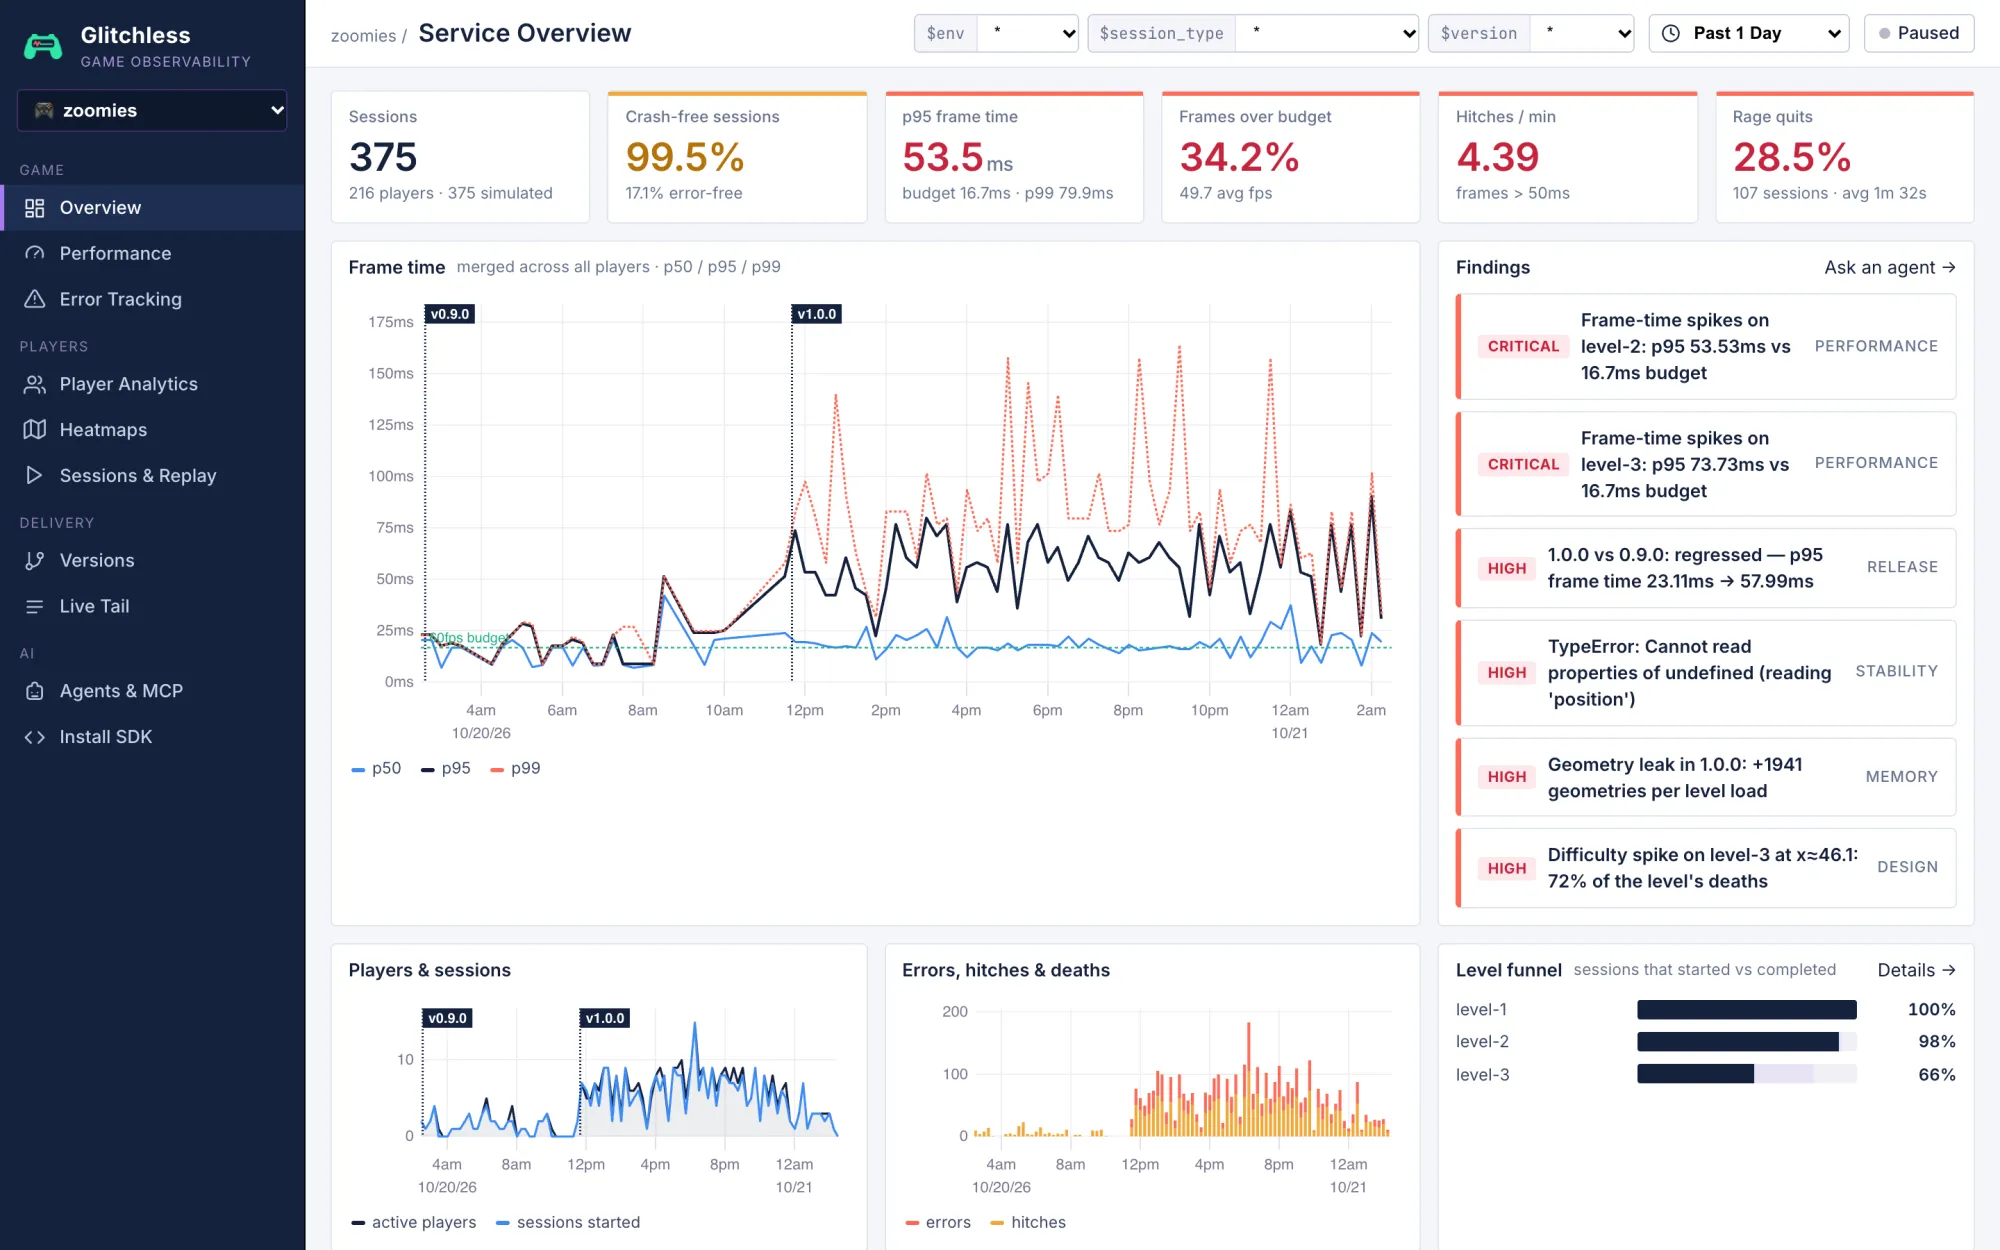Viewport: 2000px width, 1250px height.
Task: Click the Performance gauge icon
Action: coord(35,254)
